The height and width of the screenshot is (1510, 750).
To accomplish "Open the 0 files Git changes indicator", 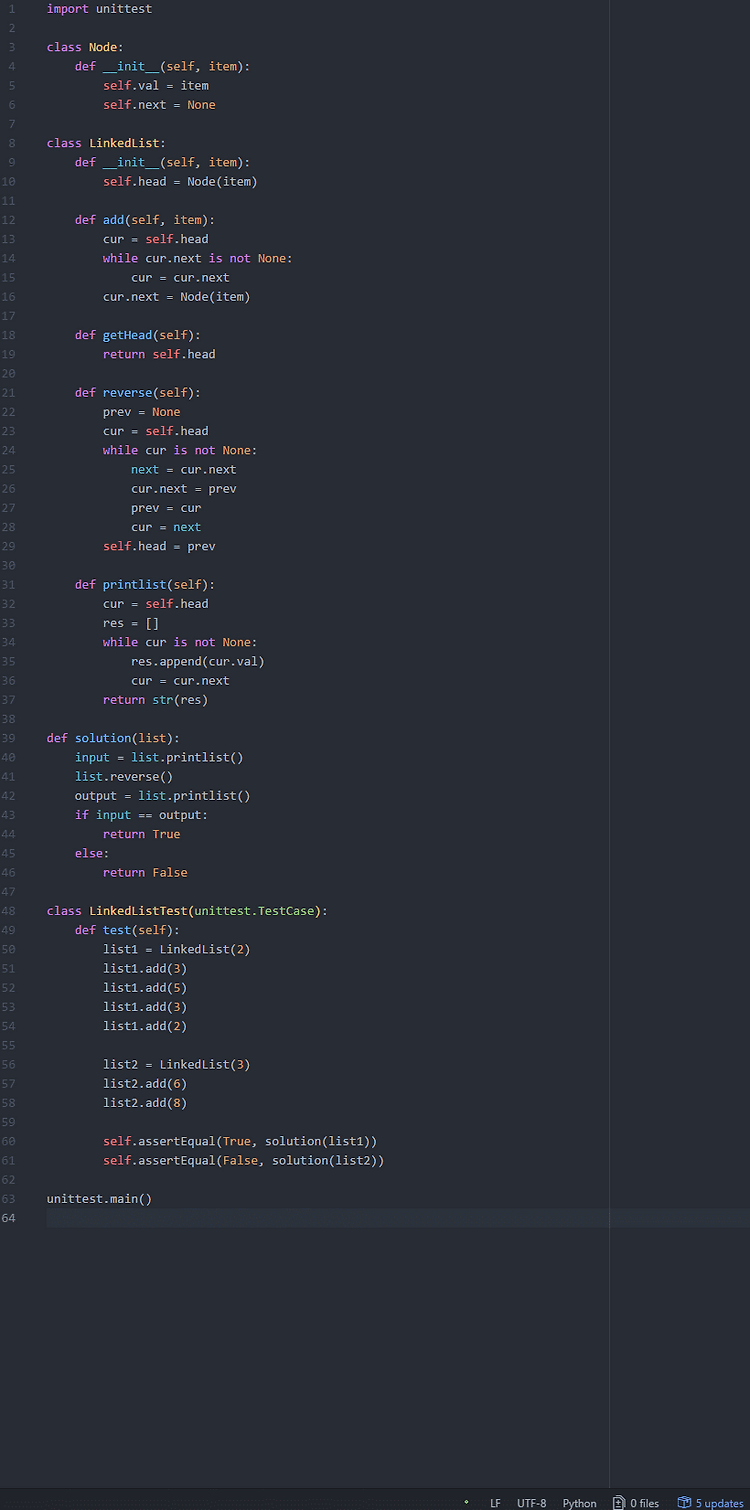I will point(636,1502).
